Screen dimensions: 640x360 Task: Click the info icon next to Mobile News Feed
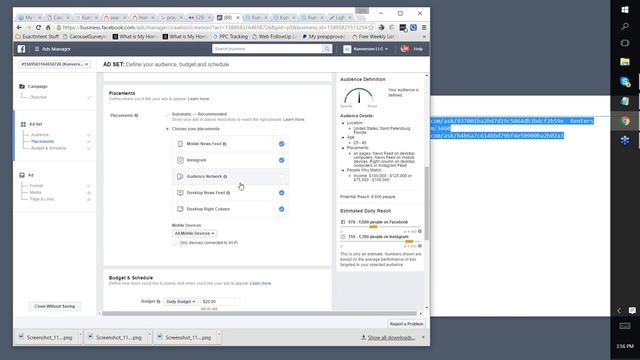[224, 144]
